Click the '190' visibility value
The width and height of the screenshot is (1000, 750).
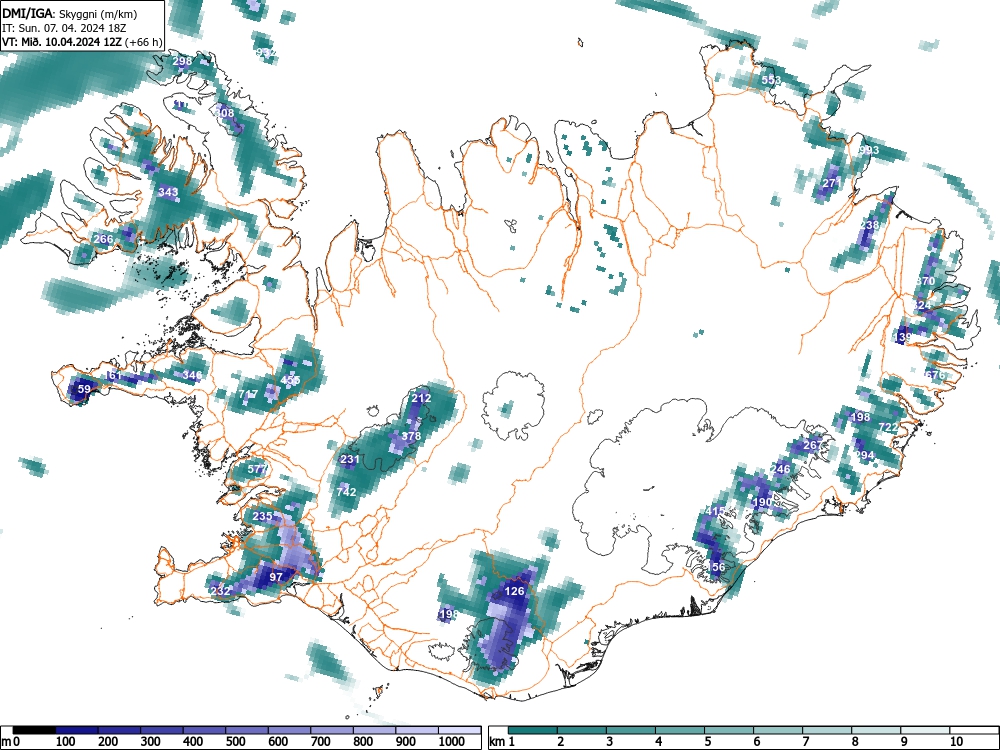762,502
